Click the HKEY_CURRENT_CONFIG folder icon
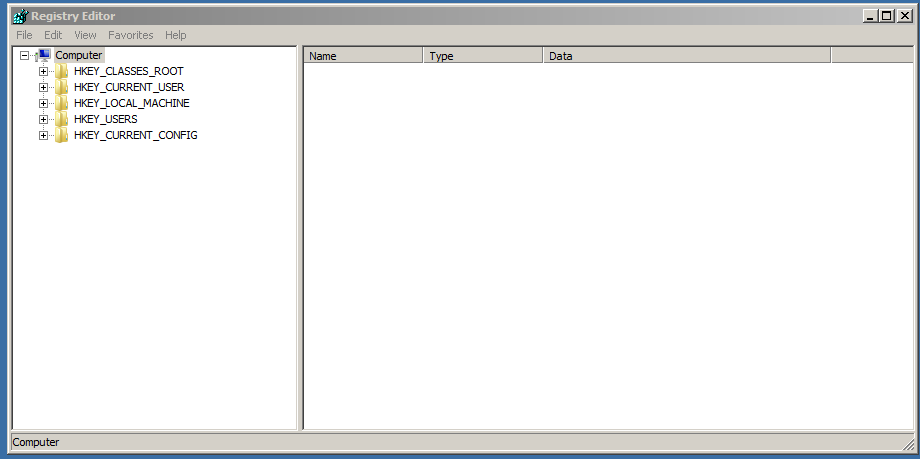The image size is (920, 459). point(62,135)
